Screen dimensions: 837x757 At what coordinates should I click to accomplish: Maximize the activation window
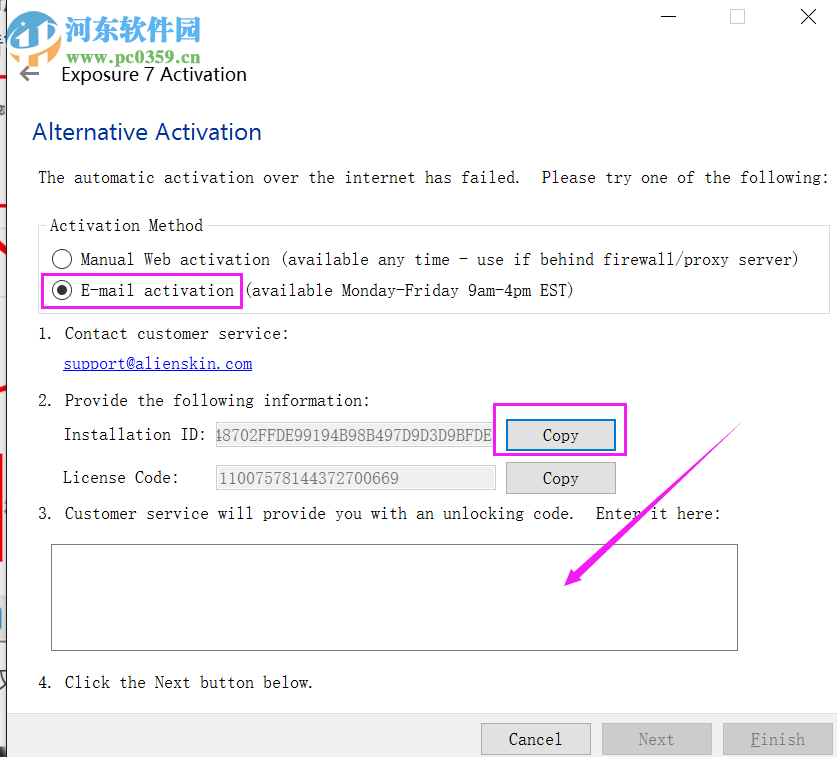(737, 17)
